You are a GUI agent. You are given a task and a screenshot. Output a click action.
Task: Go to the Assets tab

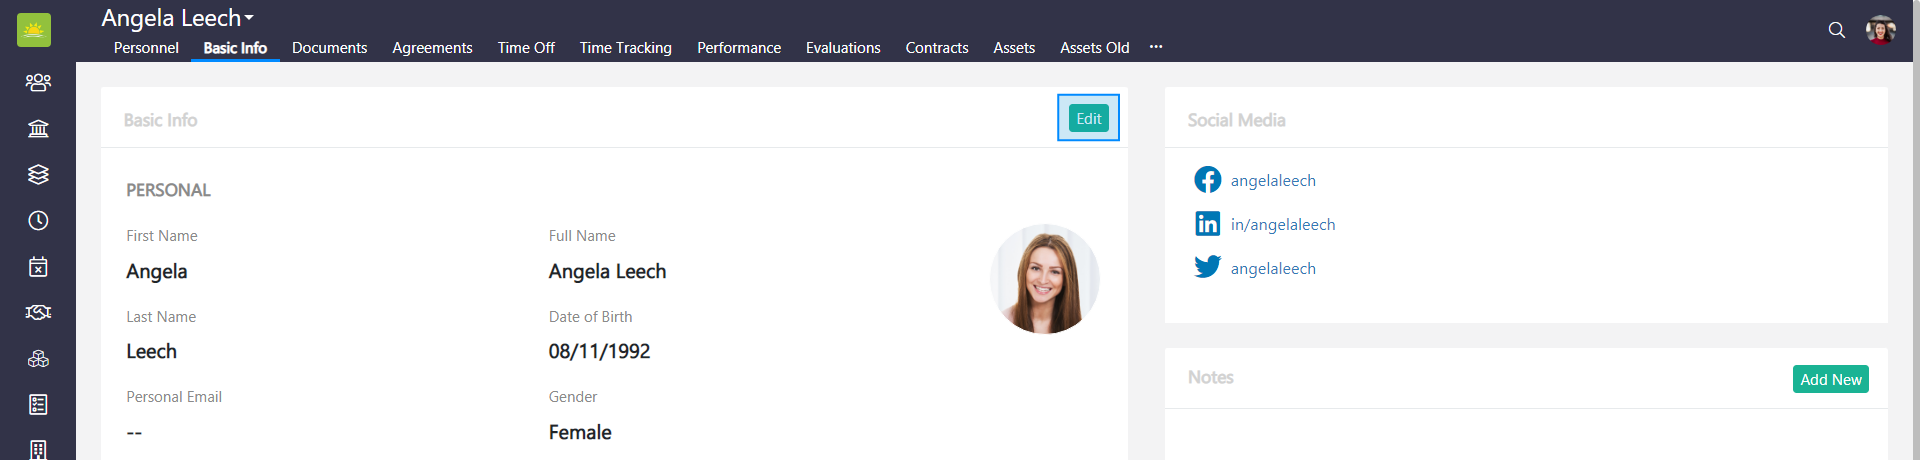coord(1014,48)
